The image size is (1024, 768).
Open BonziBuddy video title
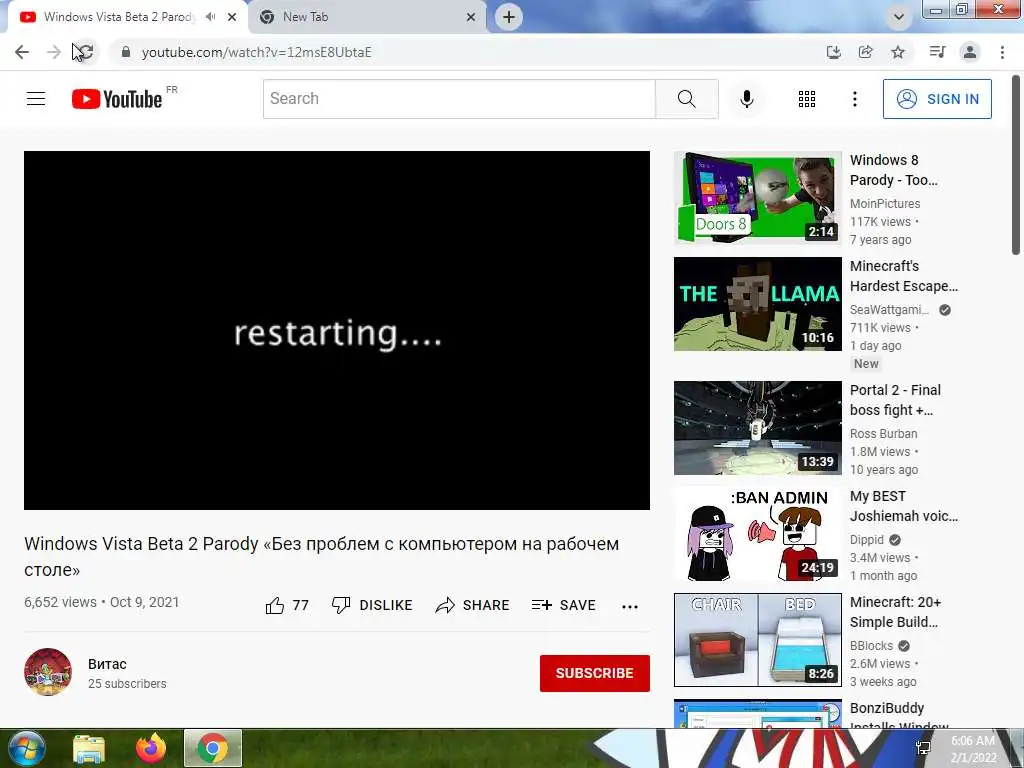pos(899,716)
